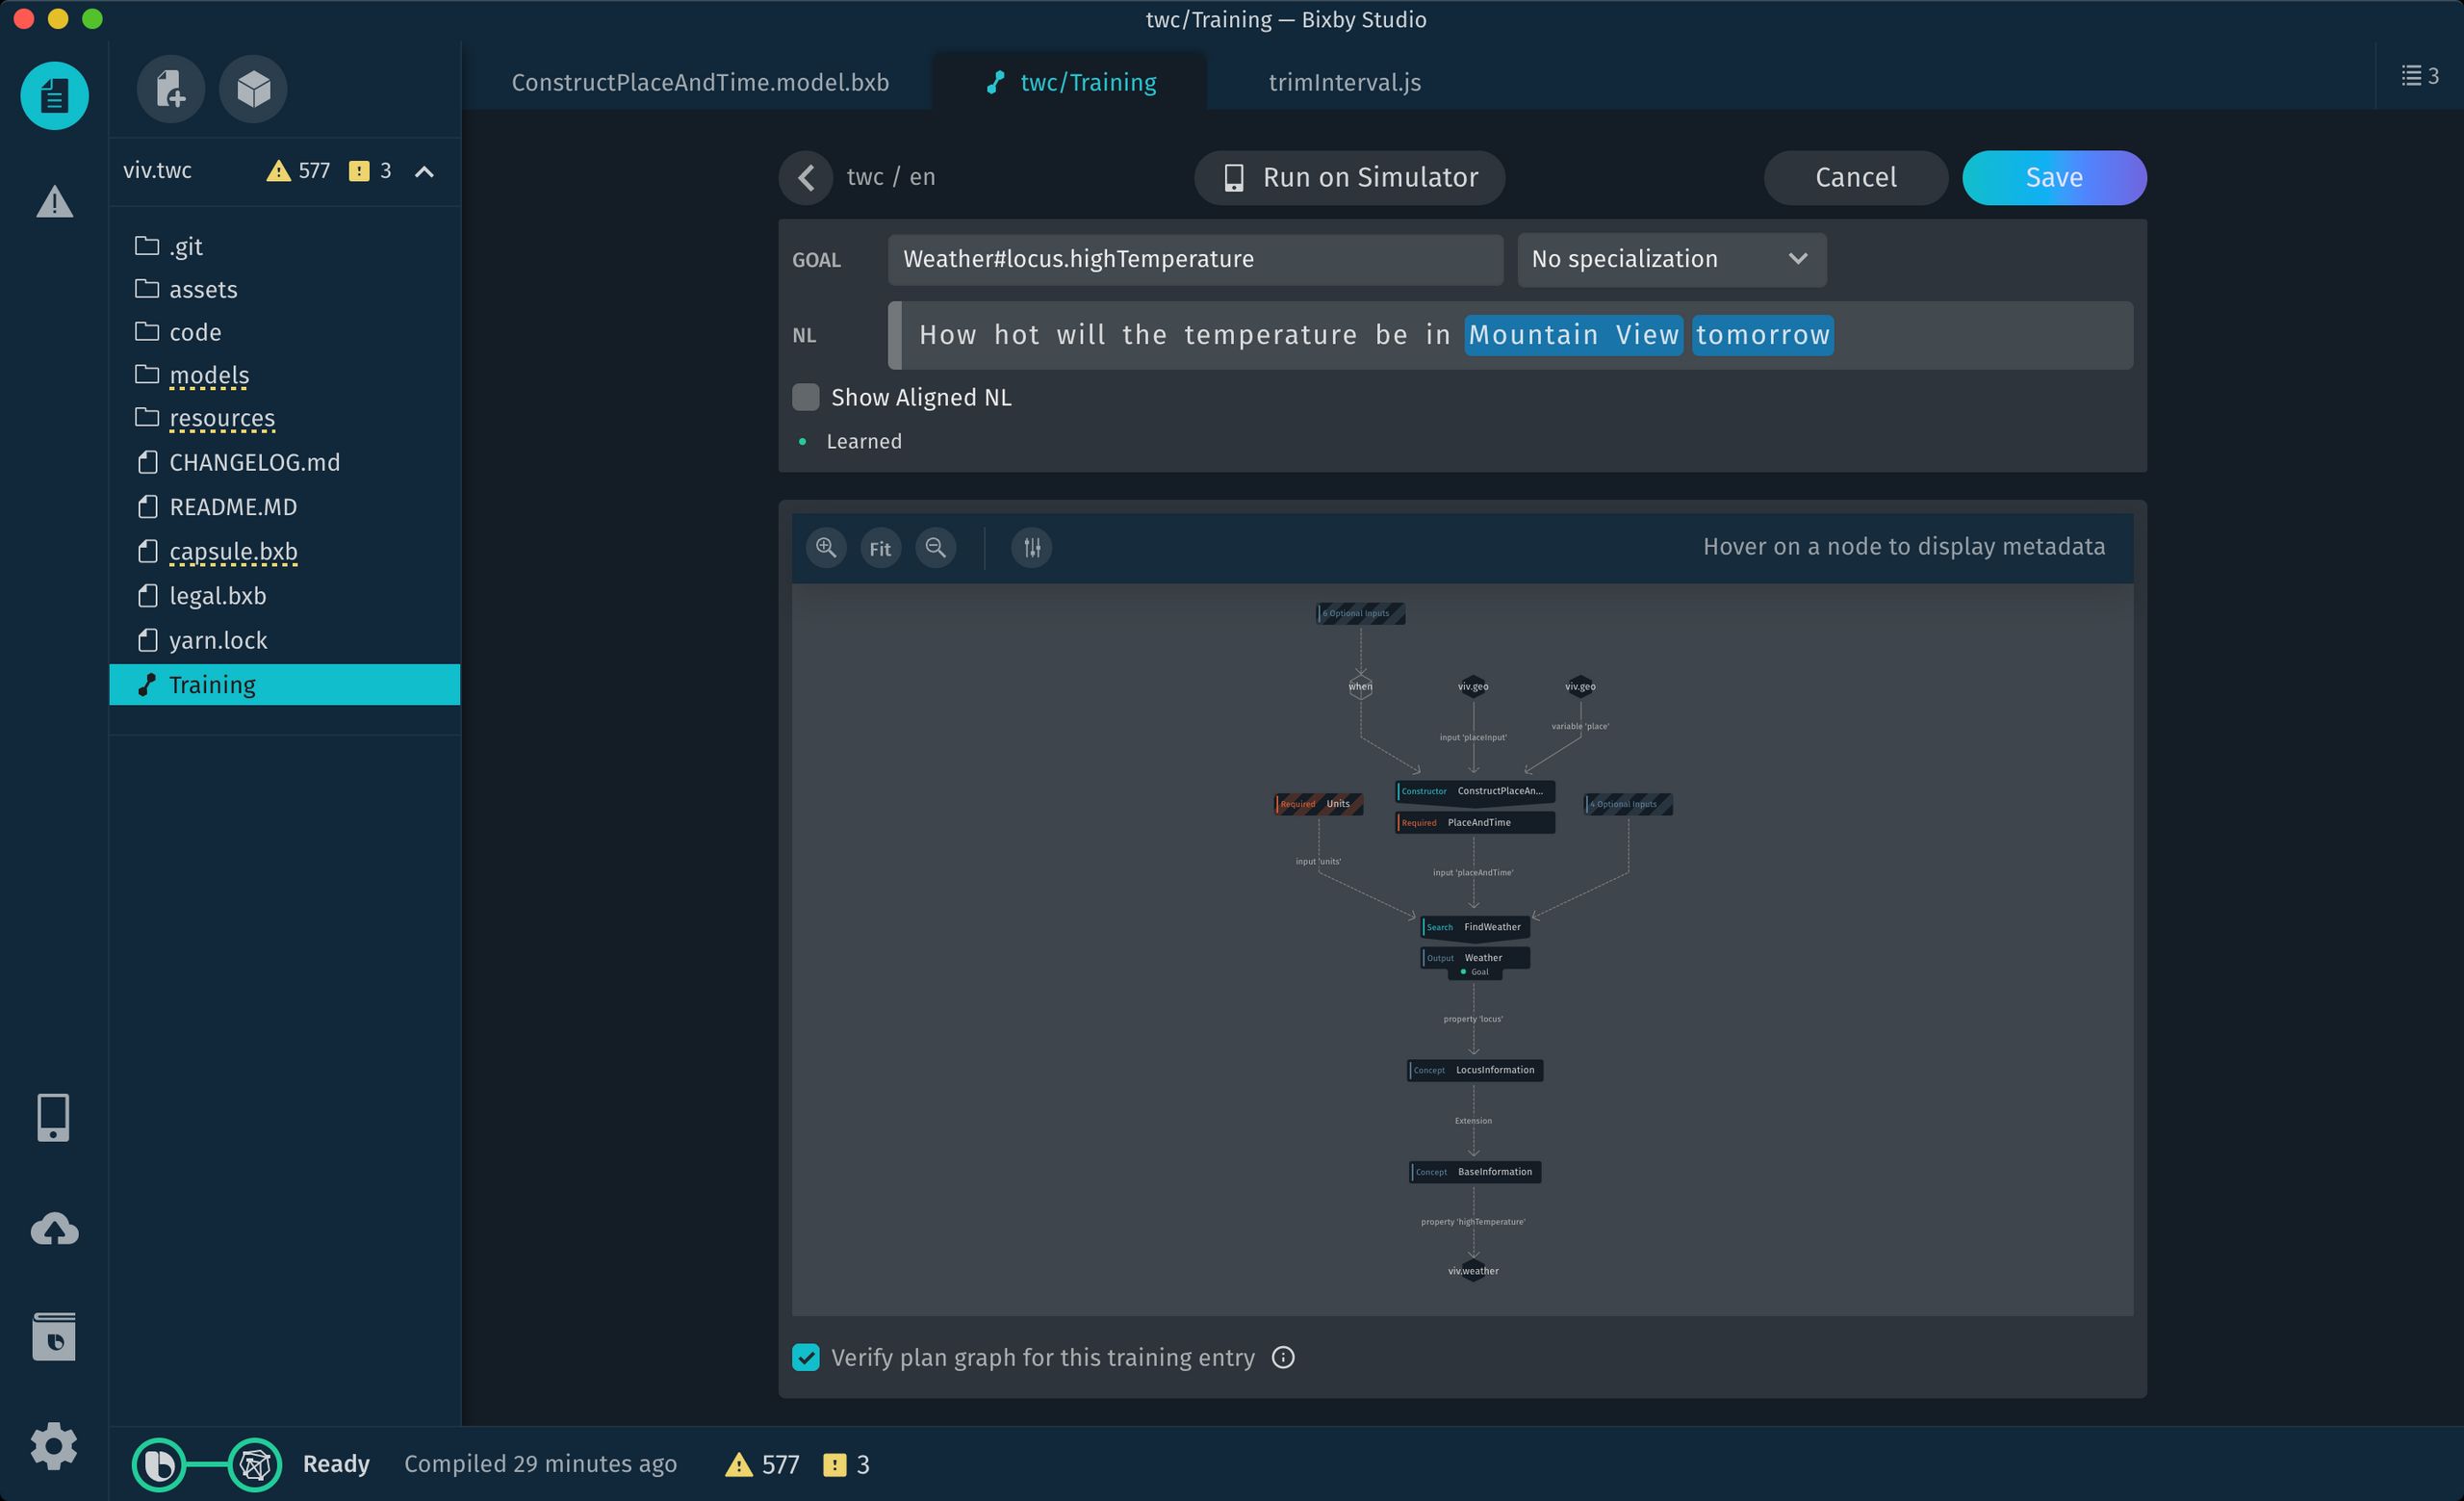Click the NL utterance text field

[1510, 336]
